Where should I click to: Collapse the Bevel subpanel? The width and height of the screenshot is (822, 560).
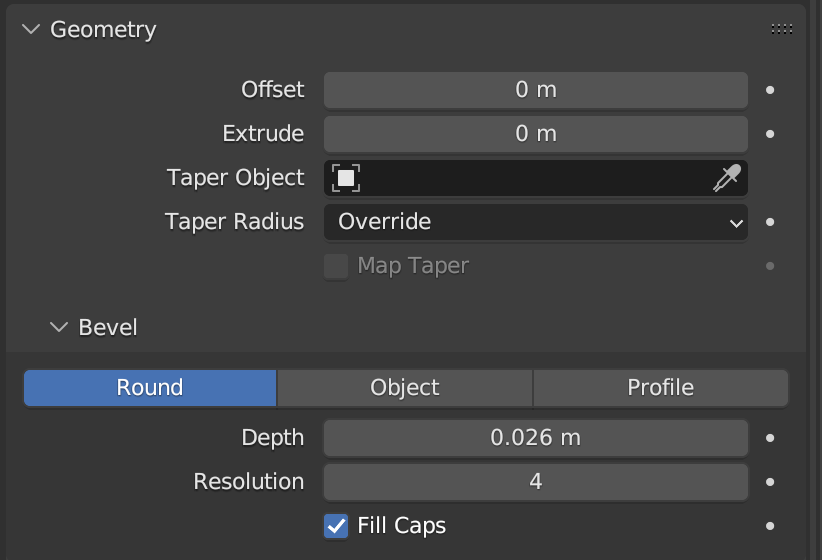(59, 327)
